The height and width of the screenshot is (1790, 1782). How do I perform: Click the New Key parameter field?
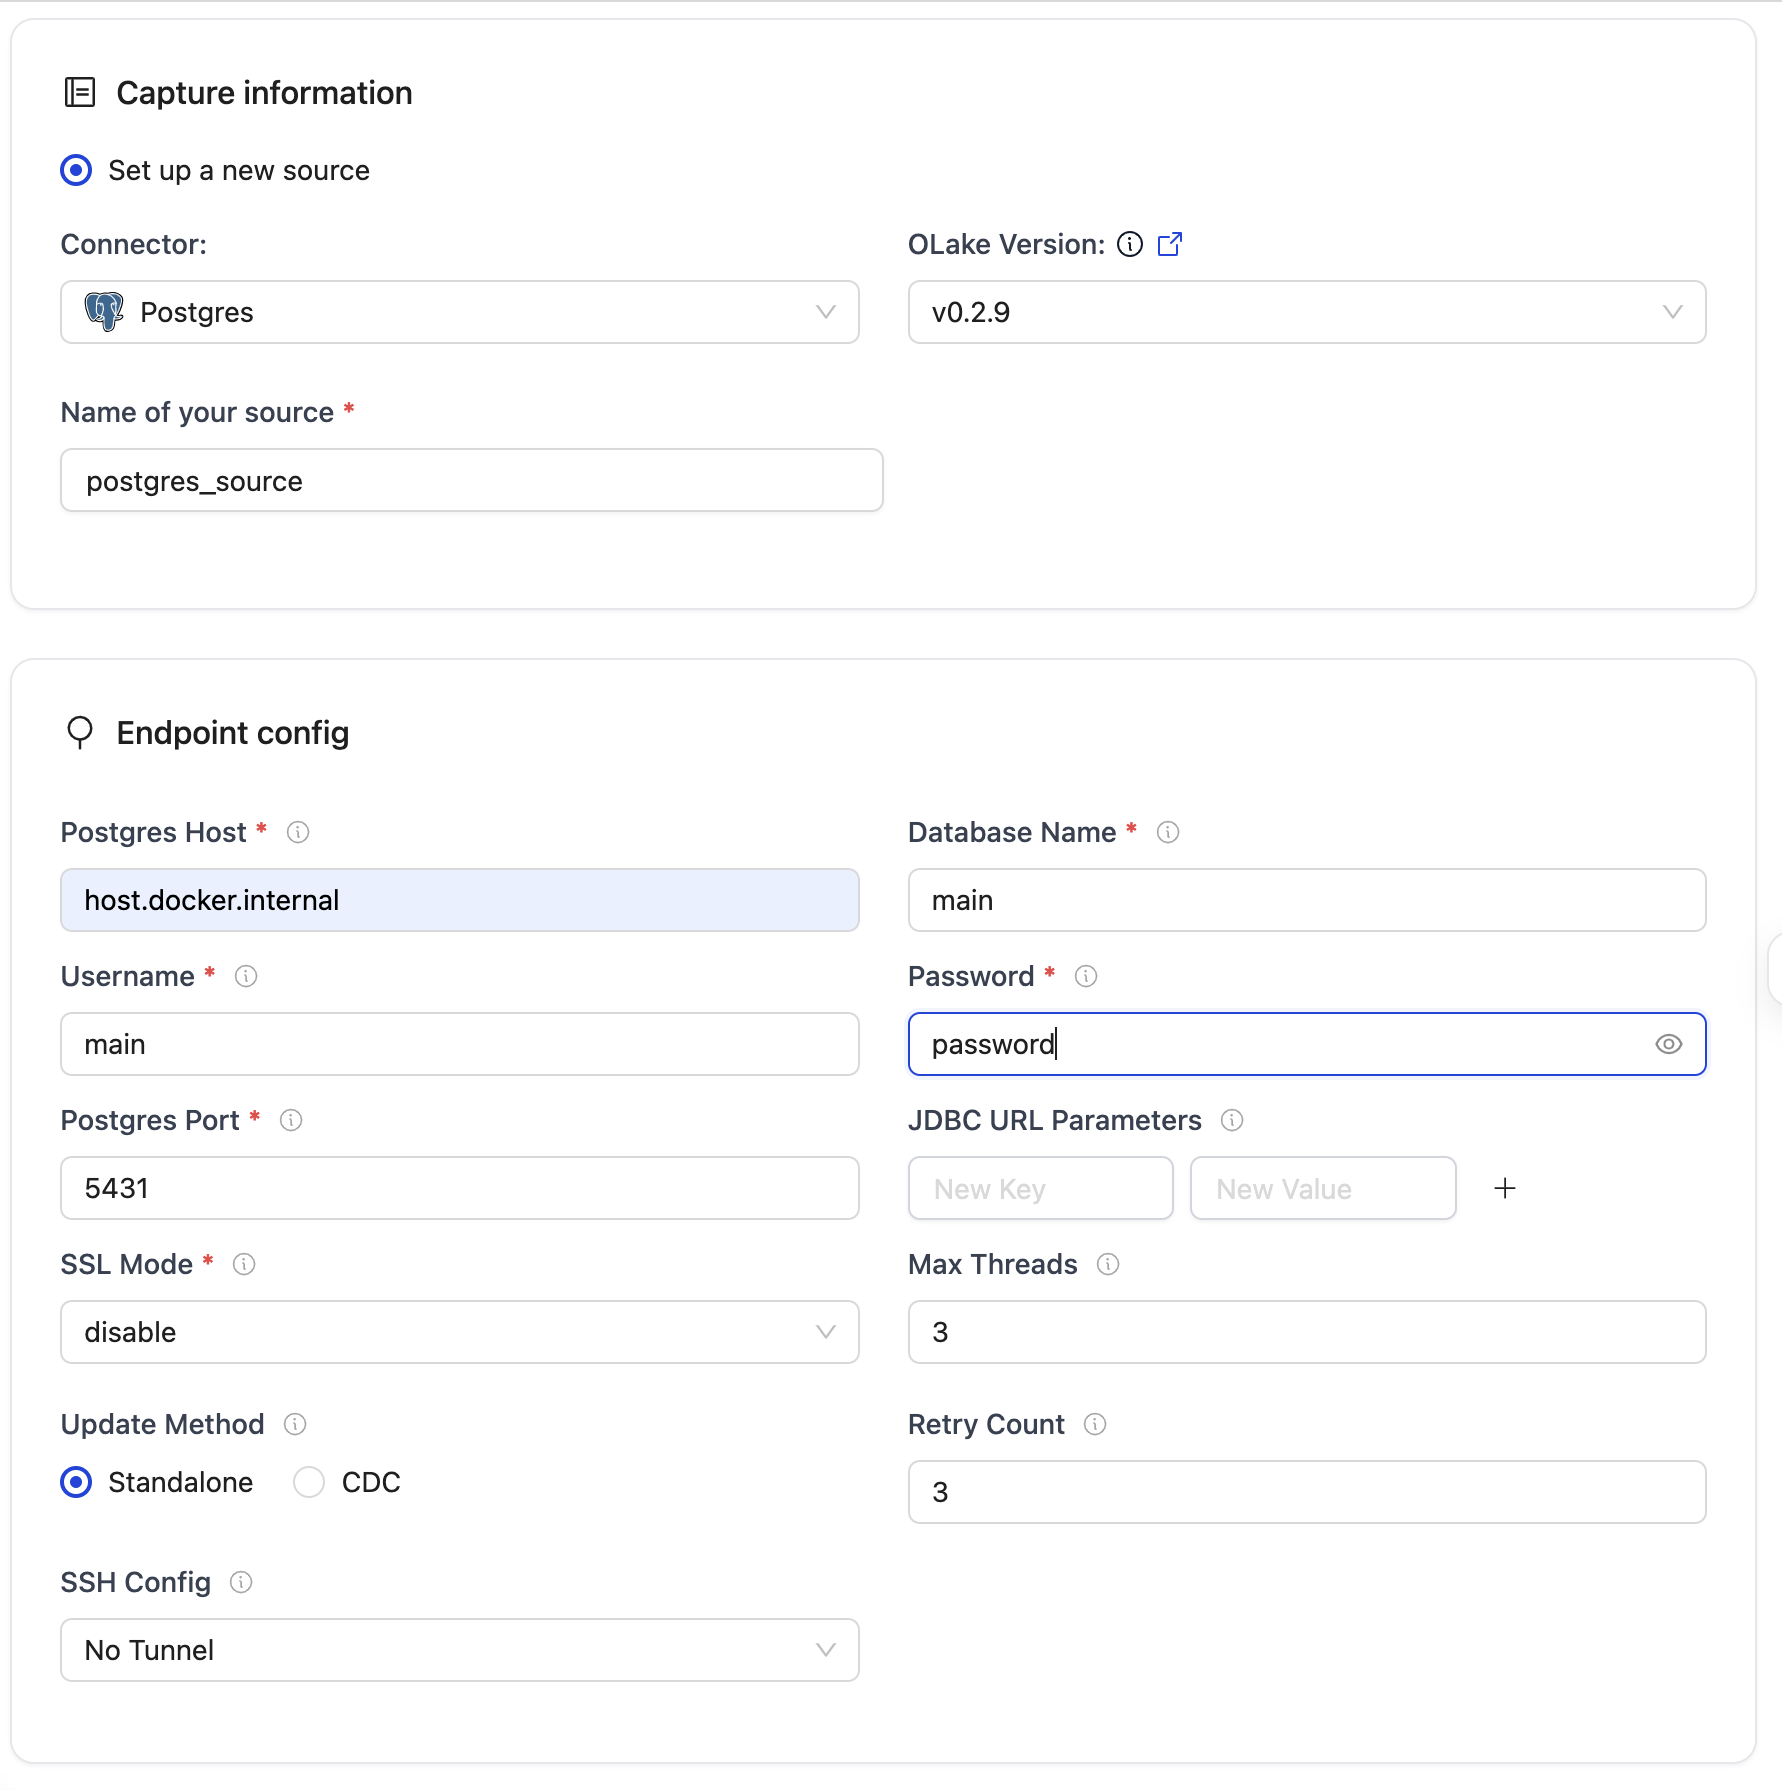(1040, 1188)
